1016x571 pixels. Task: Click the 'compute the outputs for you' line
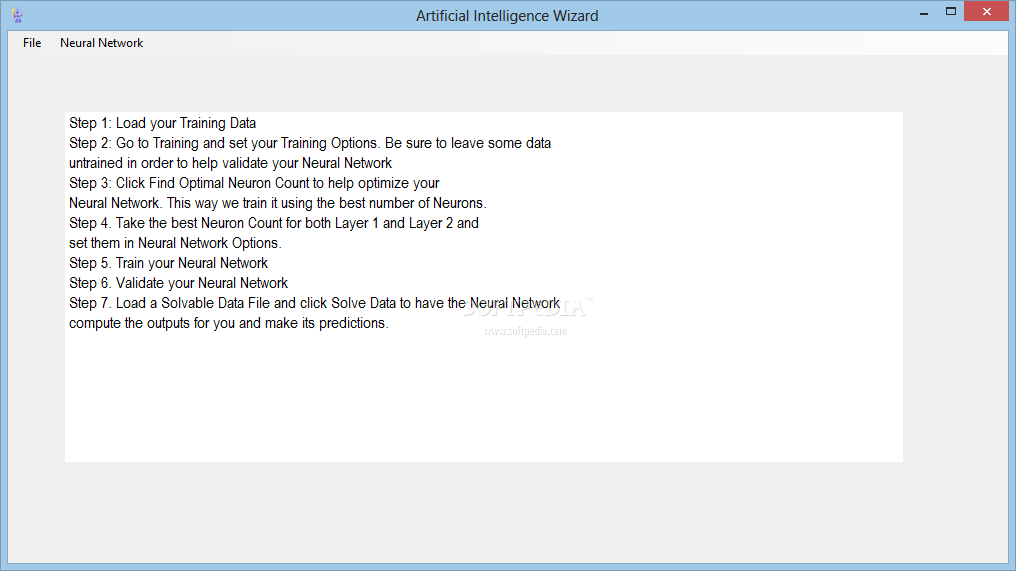tap(229, 323)
